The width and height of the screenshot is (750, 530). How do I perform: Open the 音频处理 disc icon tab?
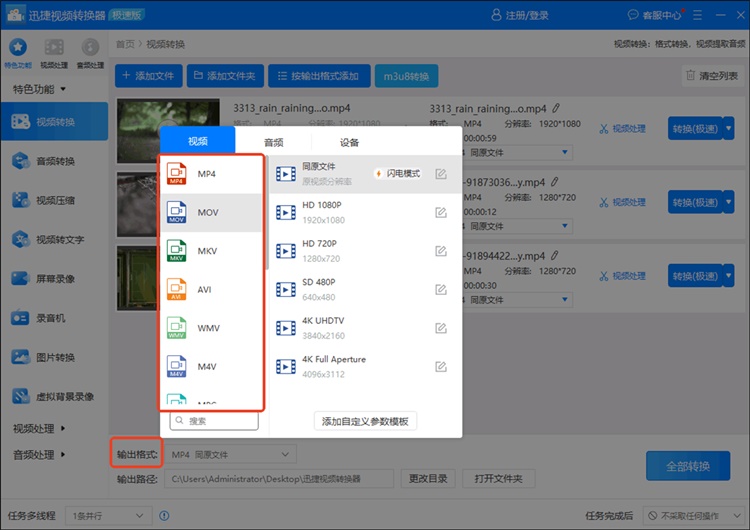point(90,53)
